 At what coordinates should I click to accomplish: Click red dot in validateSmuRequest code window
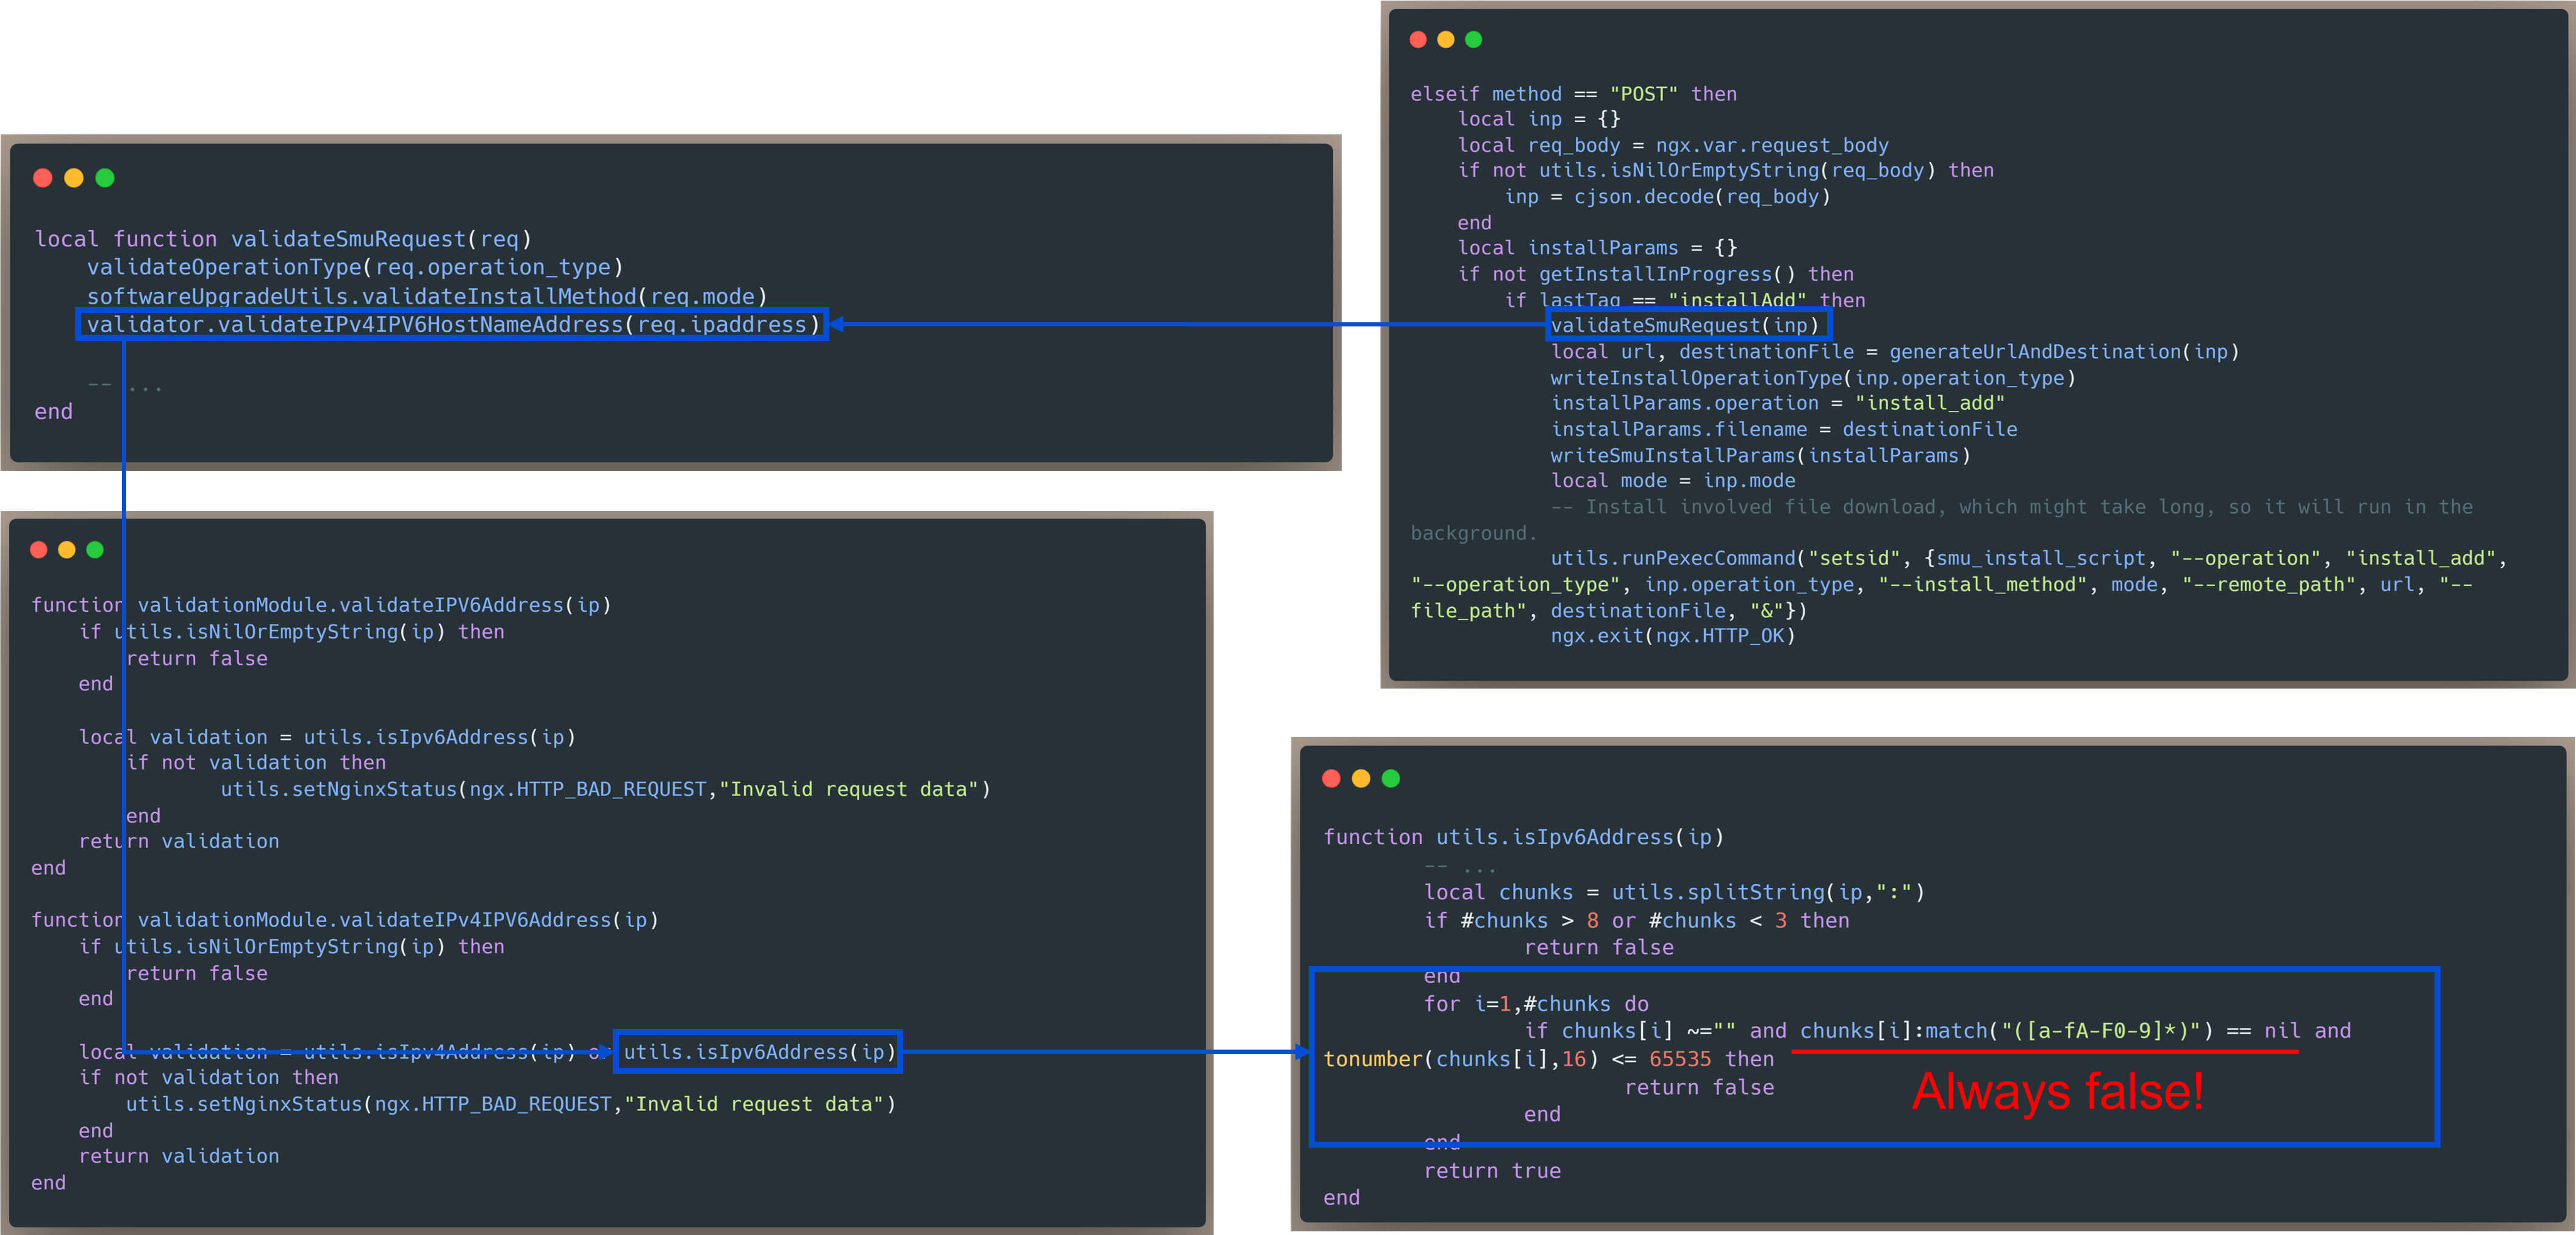tap(42, 178)
